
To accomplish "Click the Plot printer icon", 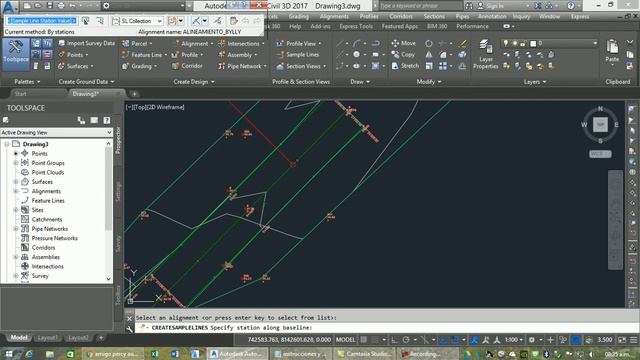I will tap(61, 6).
